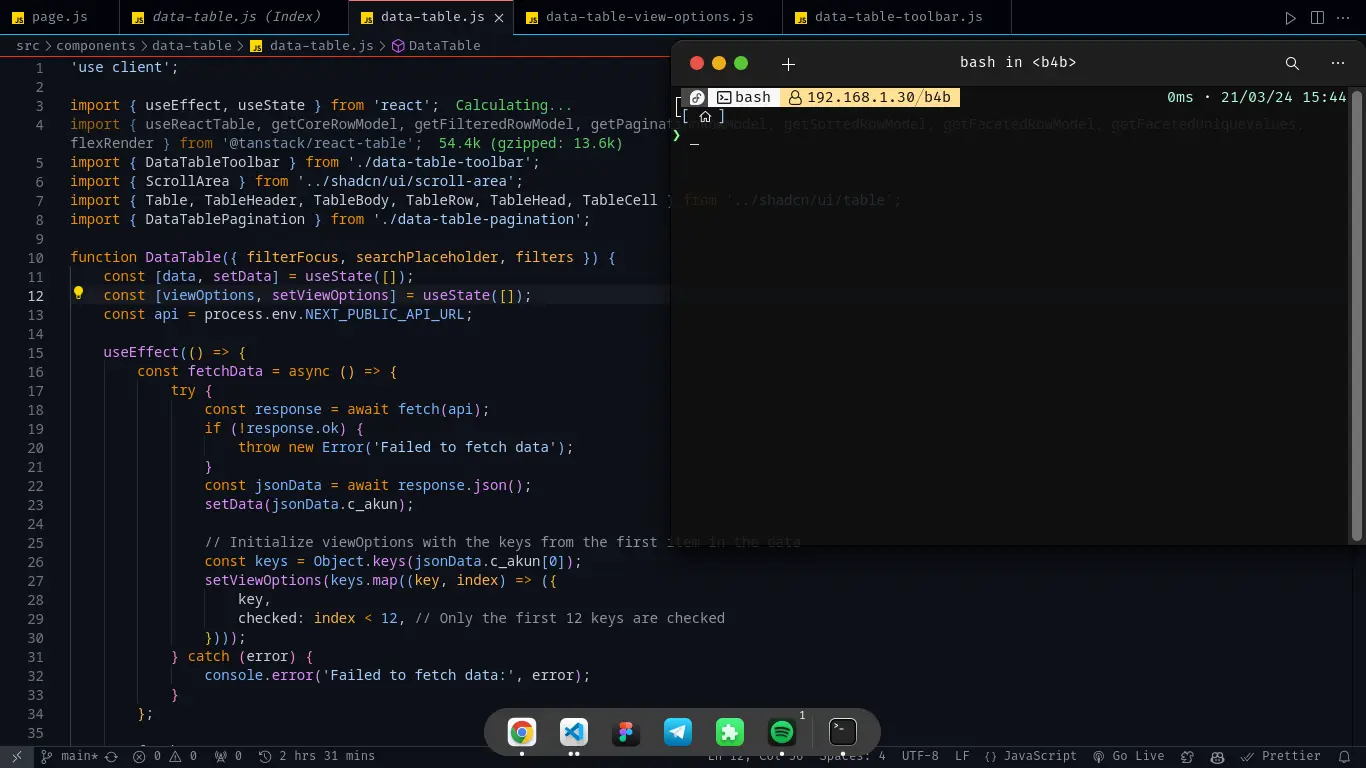
Task: Expand the components breadcrumb
Action: (95, 46)
